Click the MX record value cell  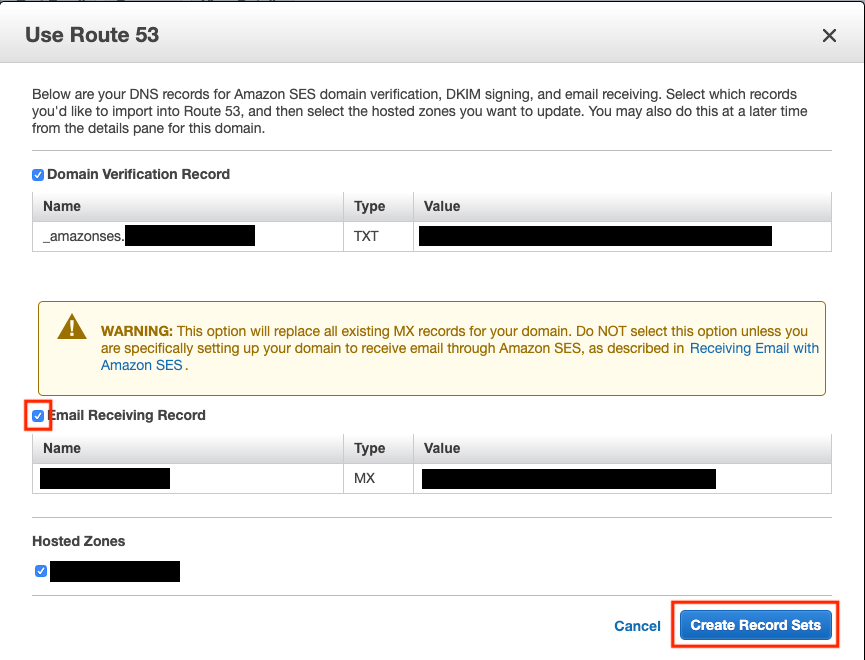click(x=575, y=478)
